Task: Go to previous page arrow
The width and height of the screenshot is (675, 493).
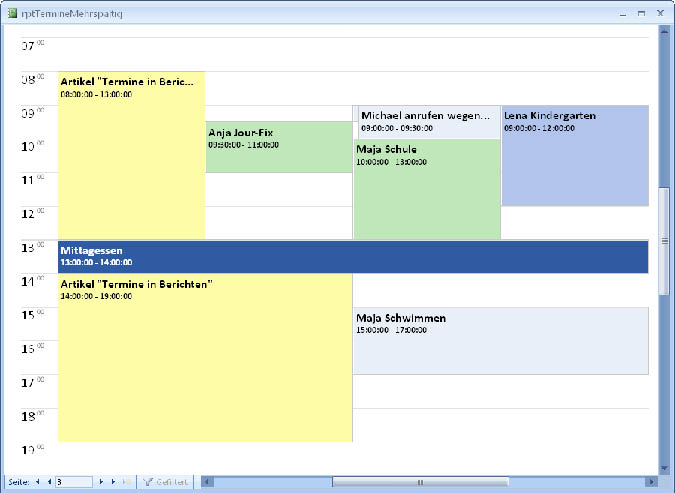Action: click(x=49, y=482)
